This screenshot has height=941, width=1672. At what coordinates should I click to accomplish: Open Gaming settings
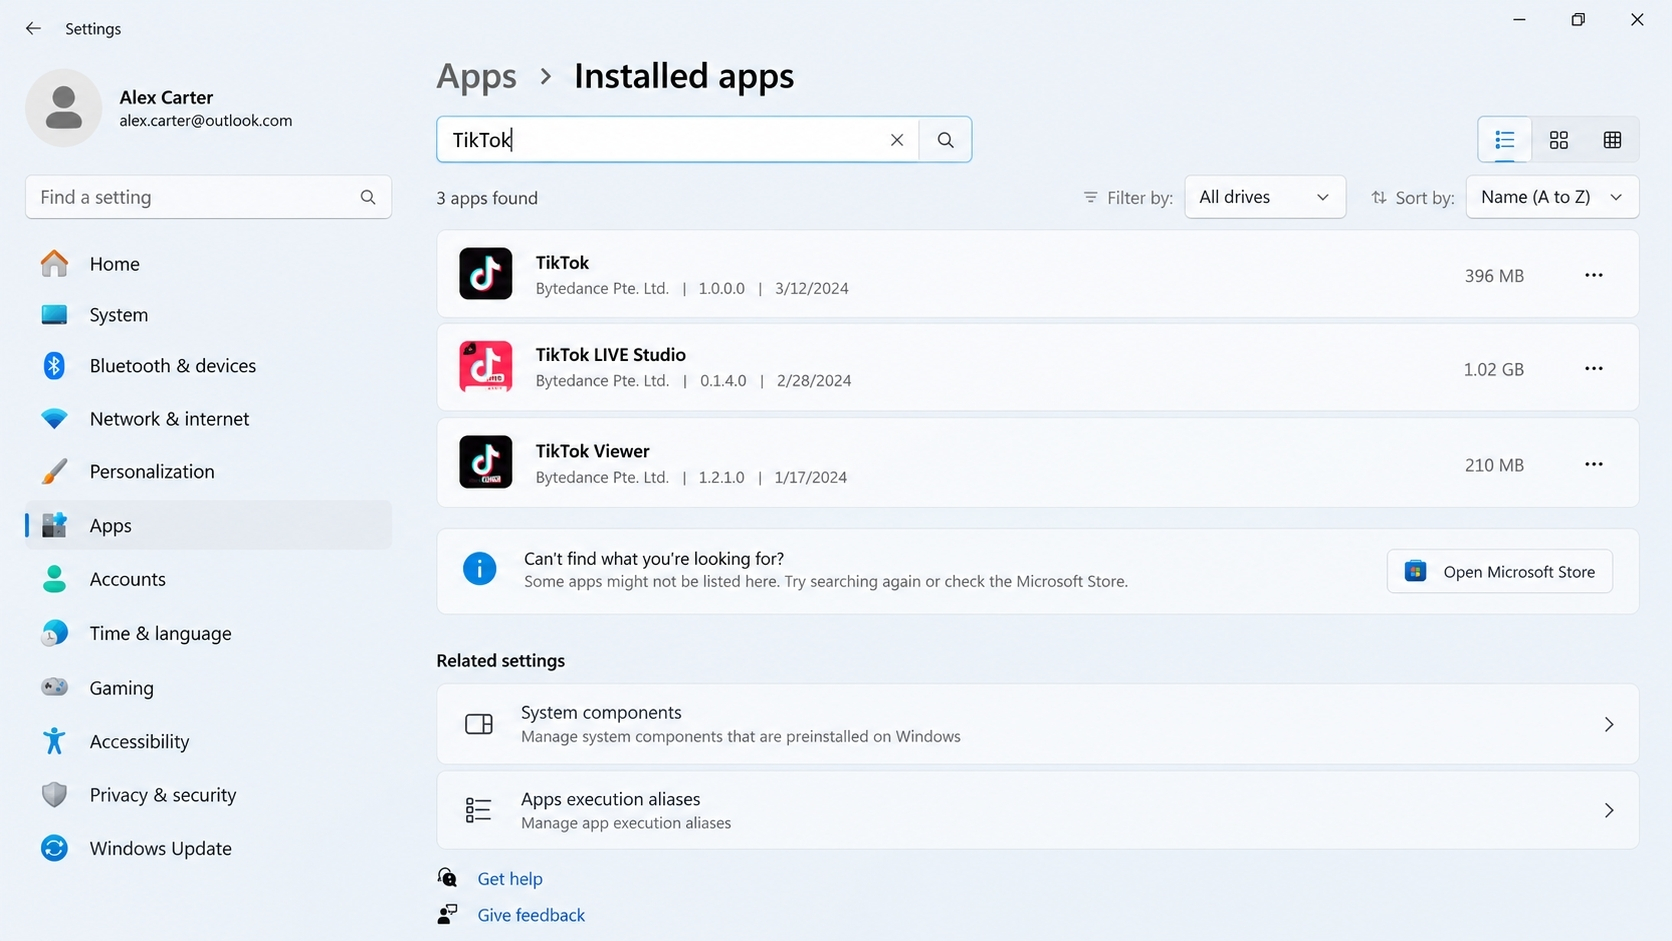tap(208, 688)
